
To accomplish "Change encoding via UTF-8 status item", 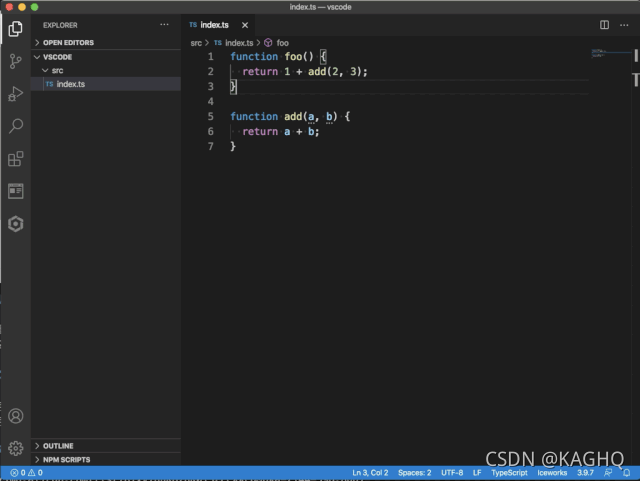I will pos(452,473).
